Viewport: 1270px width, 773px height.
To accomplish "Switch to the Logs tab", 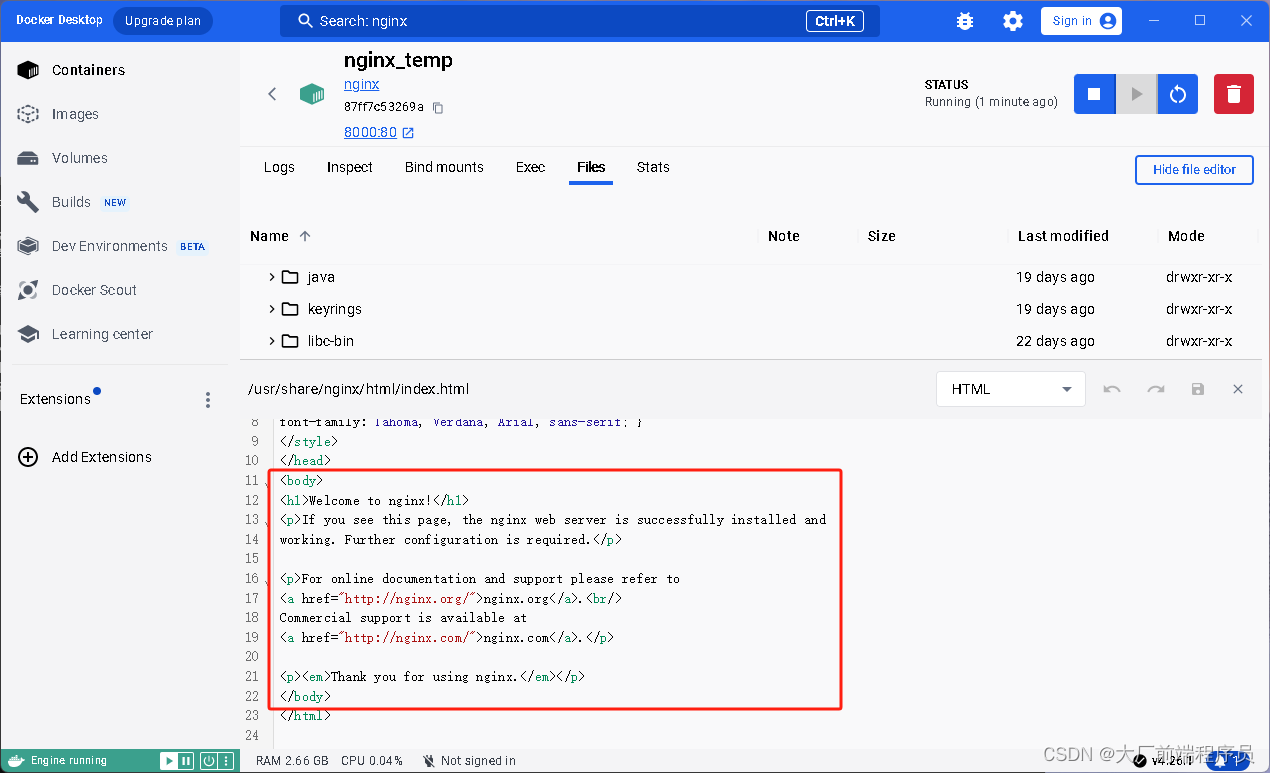I will 279,167.
